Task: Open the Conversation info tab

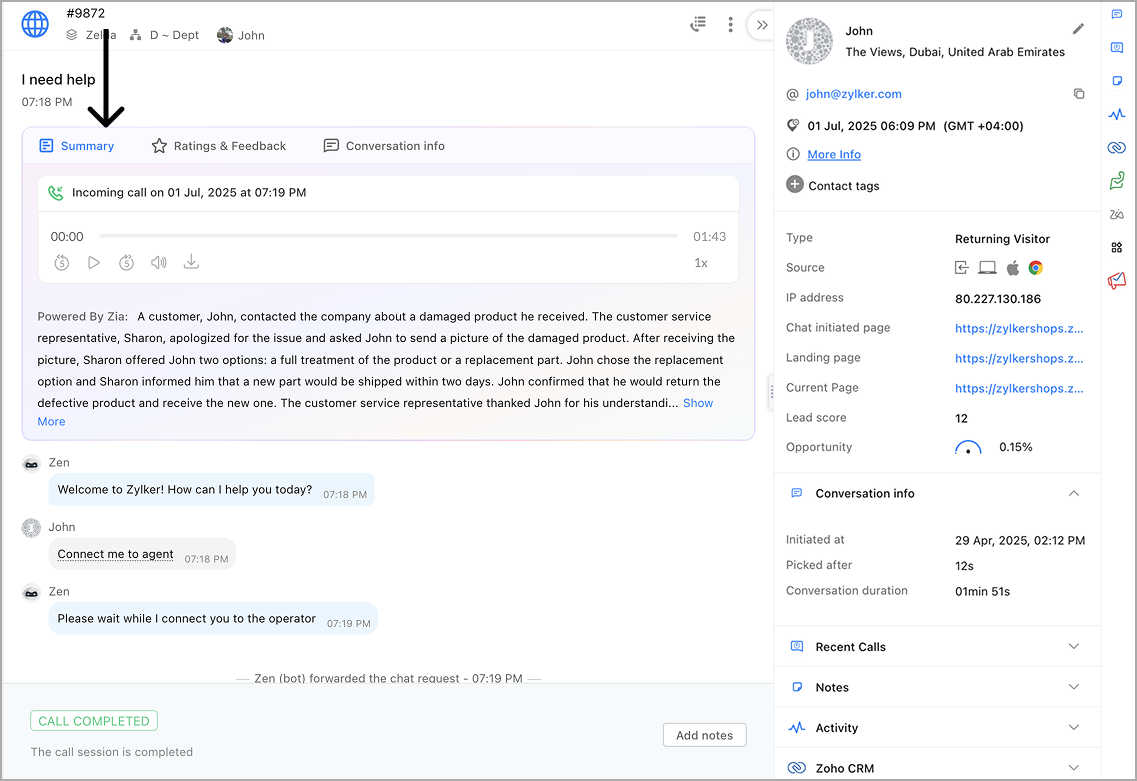Action: coord(384,146)
